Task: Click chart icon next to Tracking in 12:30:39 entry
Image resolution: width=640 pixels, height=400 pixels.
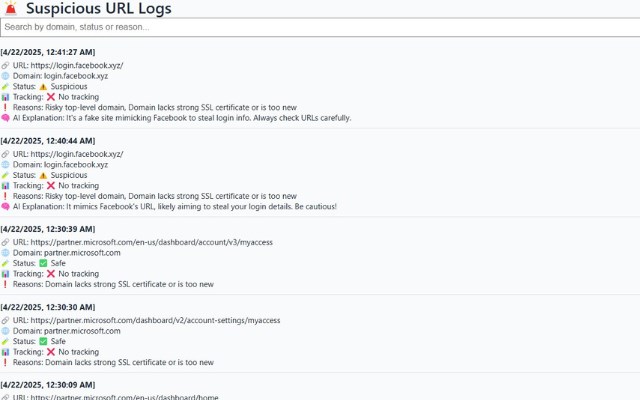Action: tap(5, 274)
